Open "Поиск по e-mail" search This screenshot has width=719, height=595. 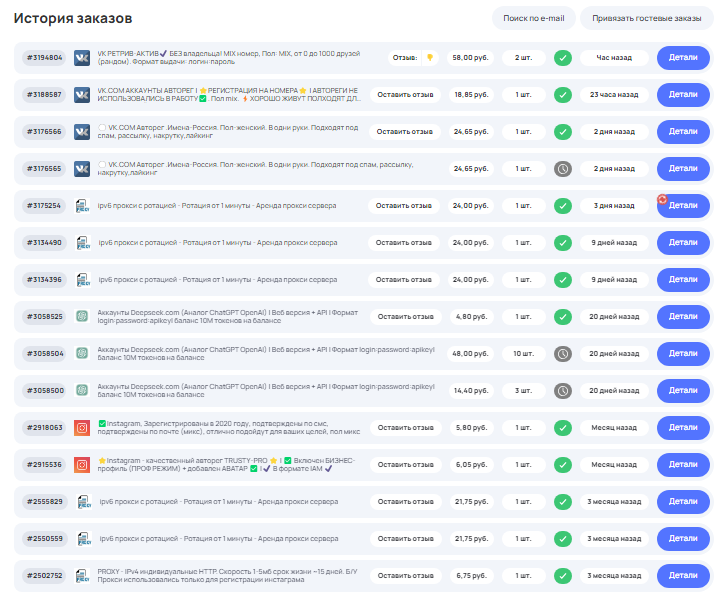tap(531, 19)
